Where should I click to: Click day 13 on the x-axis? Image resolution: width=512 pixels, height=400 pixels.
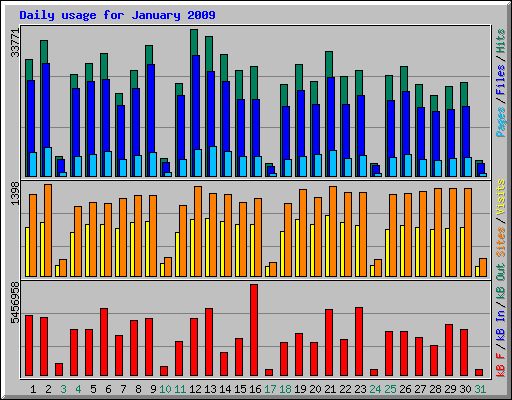tap(210, 389)
